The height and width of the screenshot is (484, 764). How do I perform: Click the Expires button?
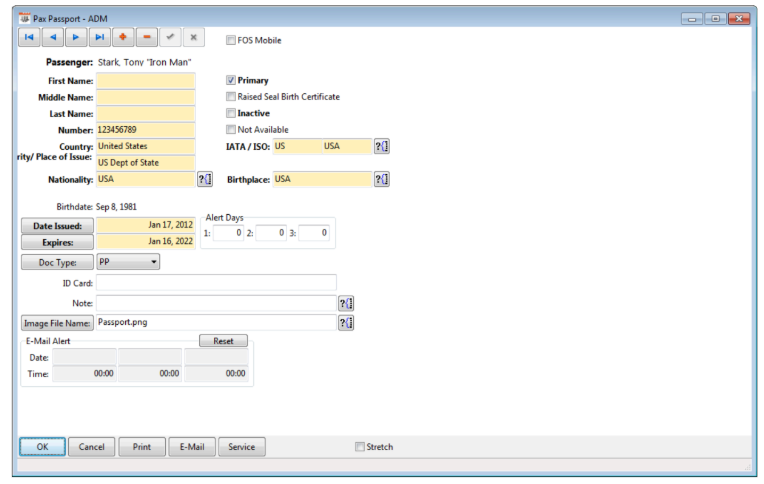(x=57, y=242)
